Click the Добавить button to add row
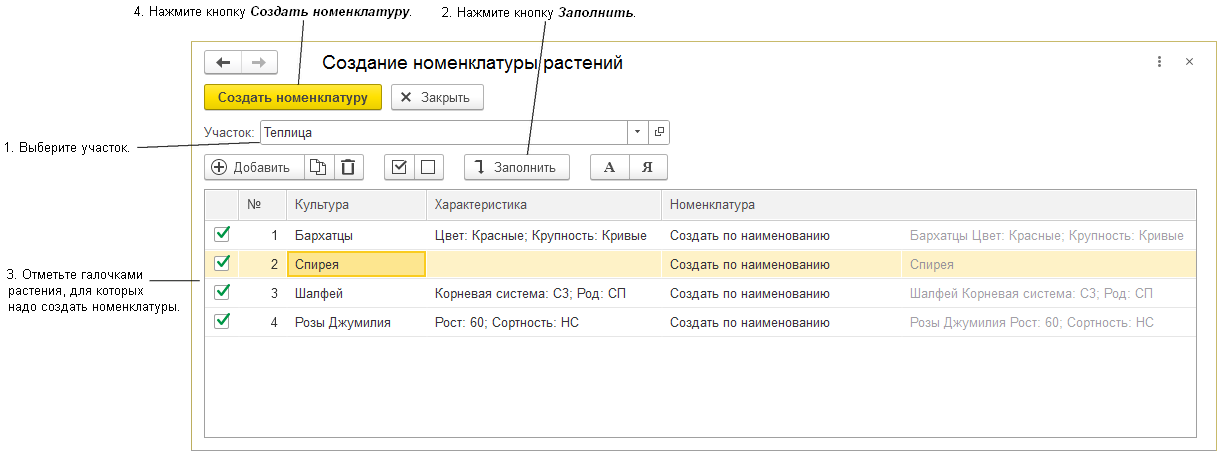The width and height of the screenshot is (1217, 451). coord(251,167)
